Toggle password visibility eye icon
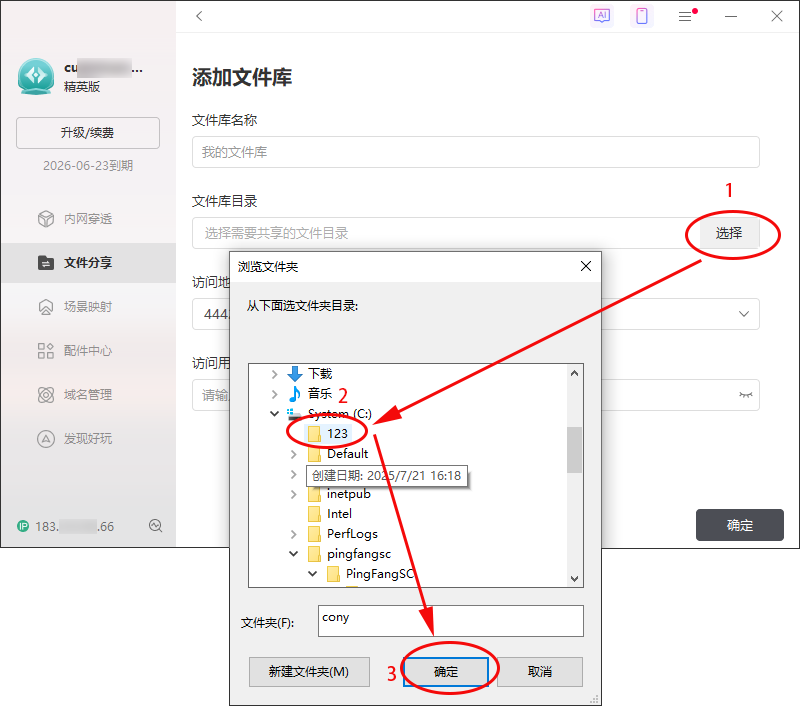The height and width of the screenshot is (706, 800). [x=744, y=394]
